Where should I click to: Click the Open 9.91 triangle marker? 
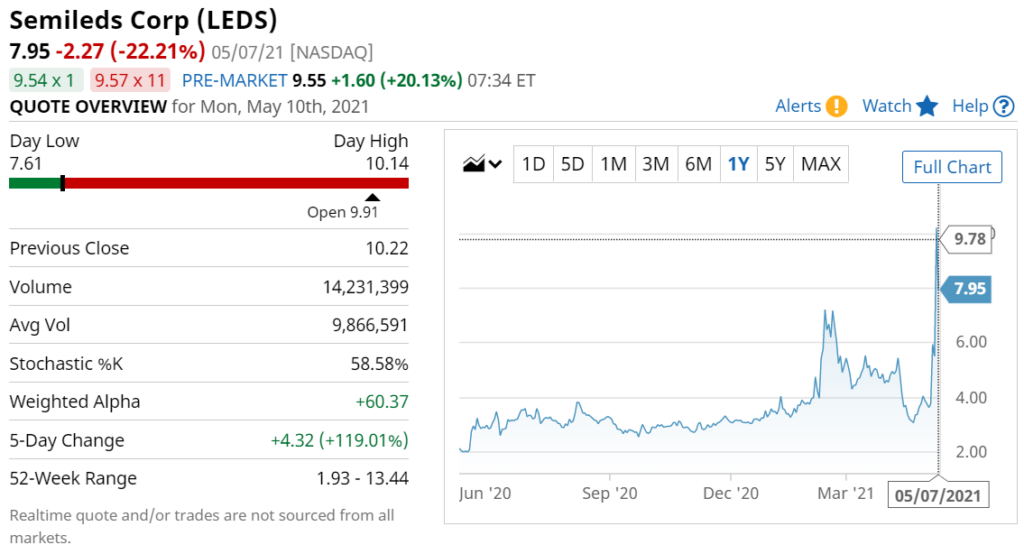click(x=372, y=197)
